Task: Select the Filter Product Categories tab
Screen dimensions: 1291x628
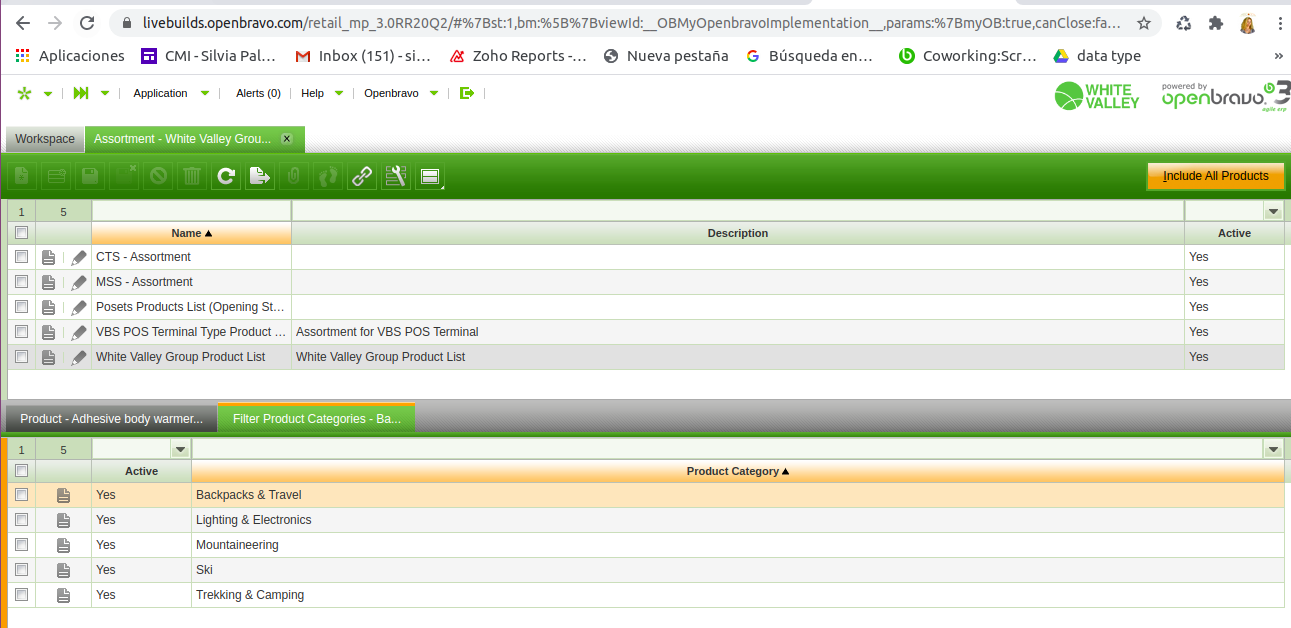Action: tap(317, 419)
